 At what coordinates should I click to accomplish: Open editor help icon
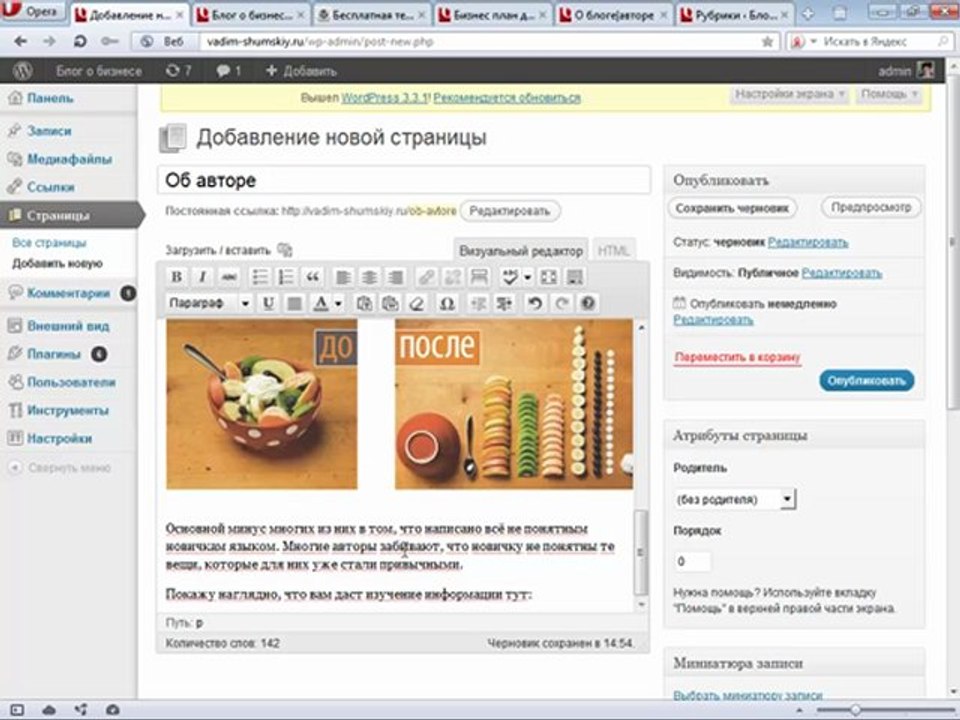coord(588,303)
